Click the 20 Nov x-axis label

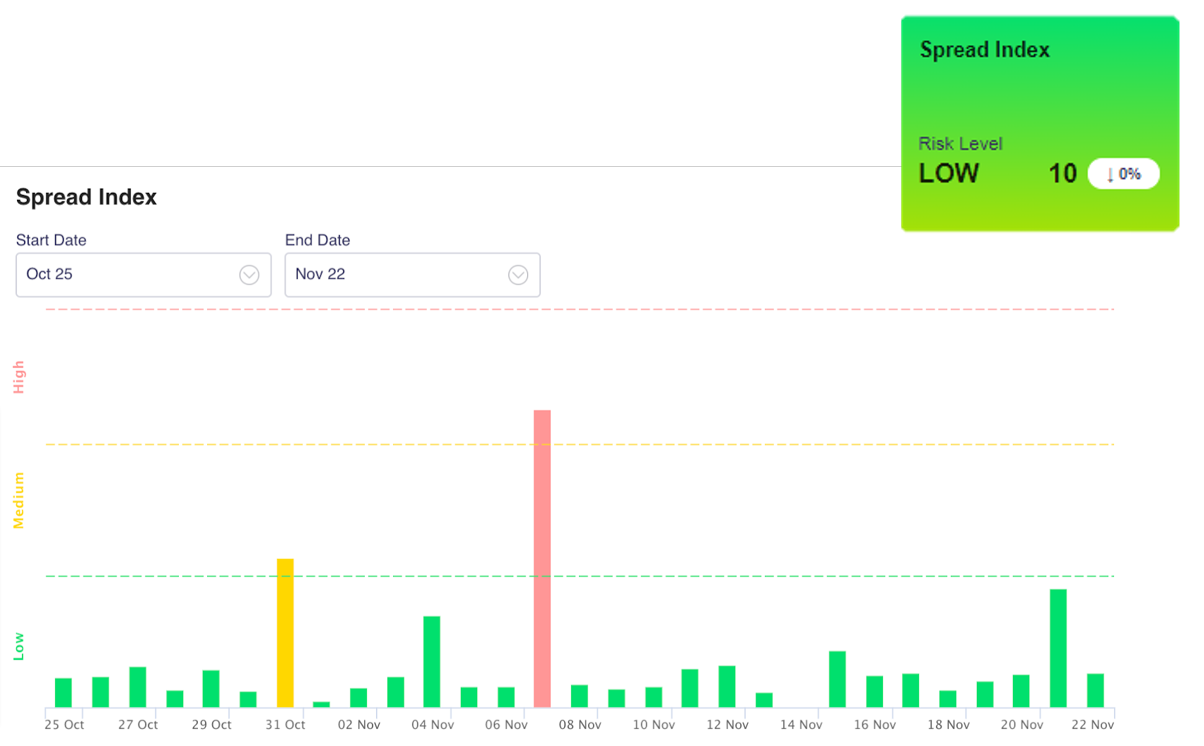click(1022, 725)
